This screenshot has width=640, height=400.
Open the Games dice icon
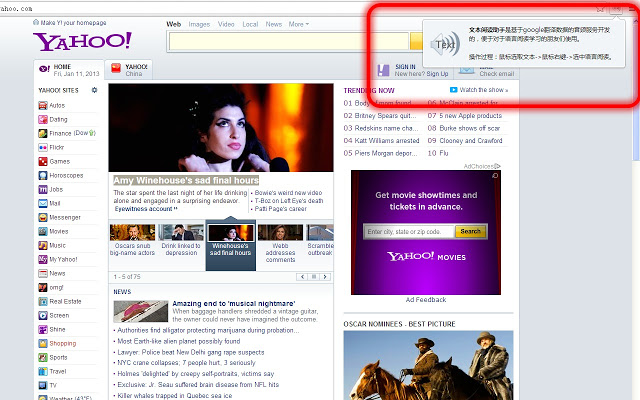click(x=43, y=162)
